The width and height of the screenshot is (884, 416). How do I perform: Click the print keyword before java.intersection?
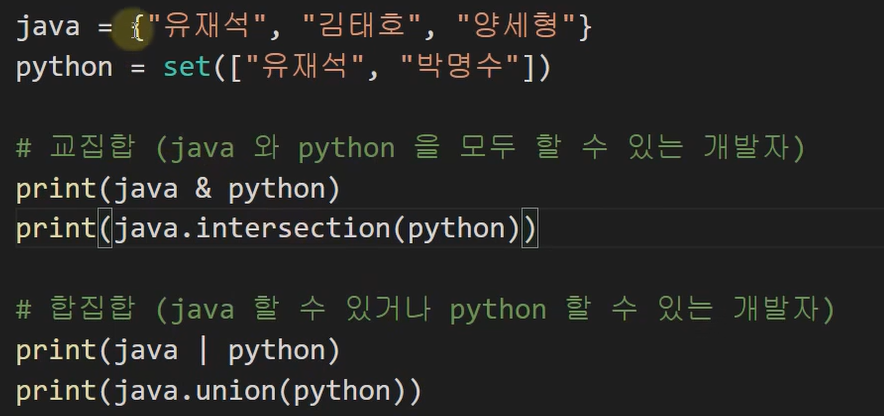click(x=56, y=230)
